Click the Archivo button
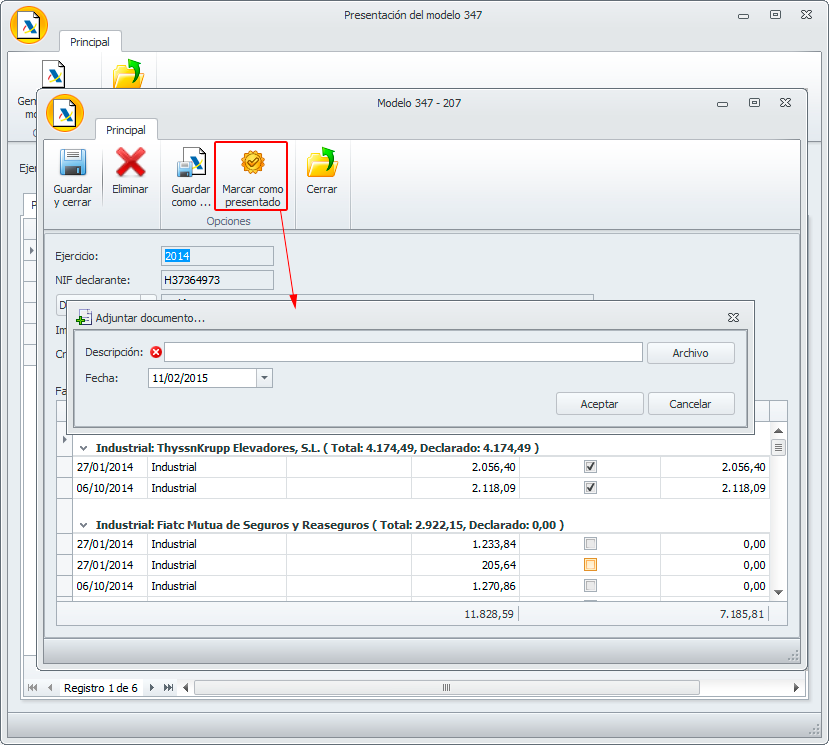The height and width of the screenshot is (745, 829). (690, 353)
